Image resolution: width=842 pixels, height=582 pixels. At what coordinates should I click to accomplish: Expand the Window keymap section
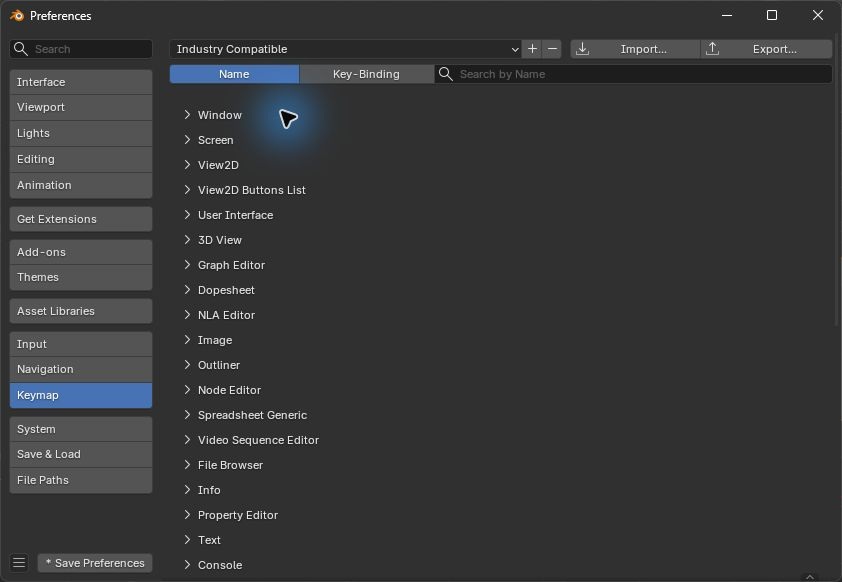pos(187,114)
